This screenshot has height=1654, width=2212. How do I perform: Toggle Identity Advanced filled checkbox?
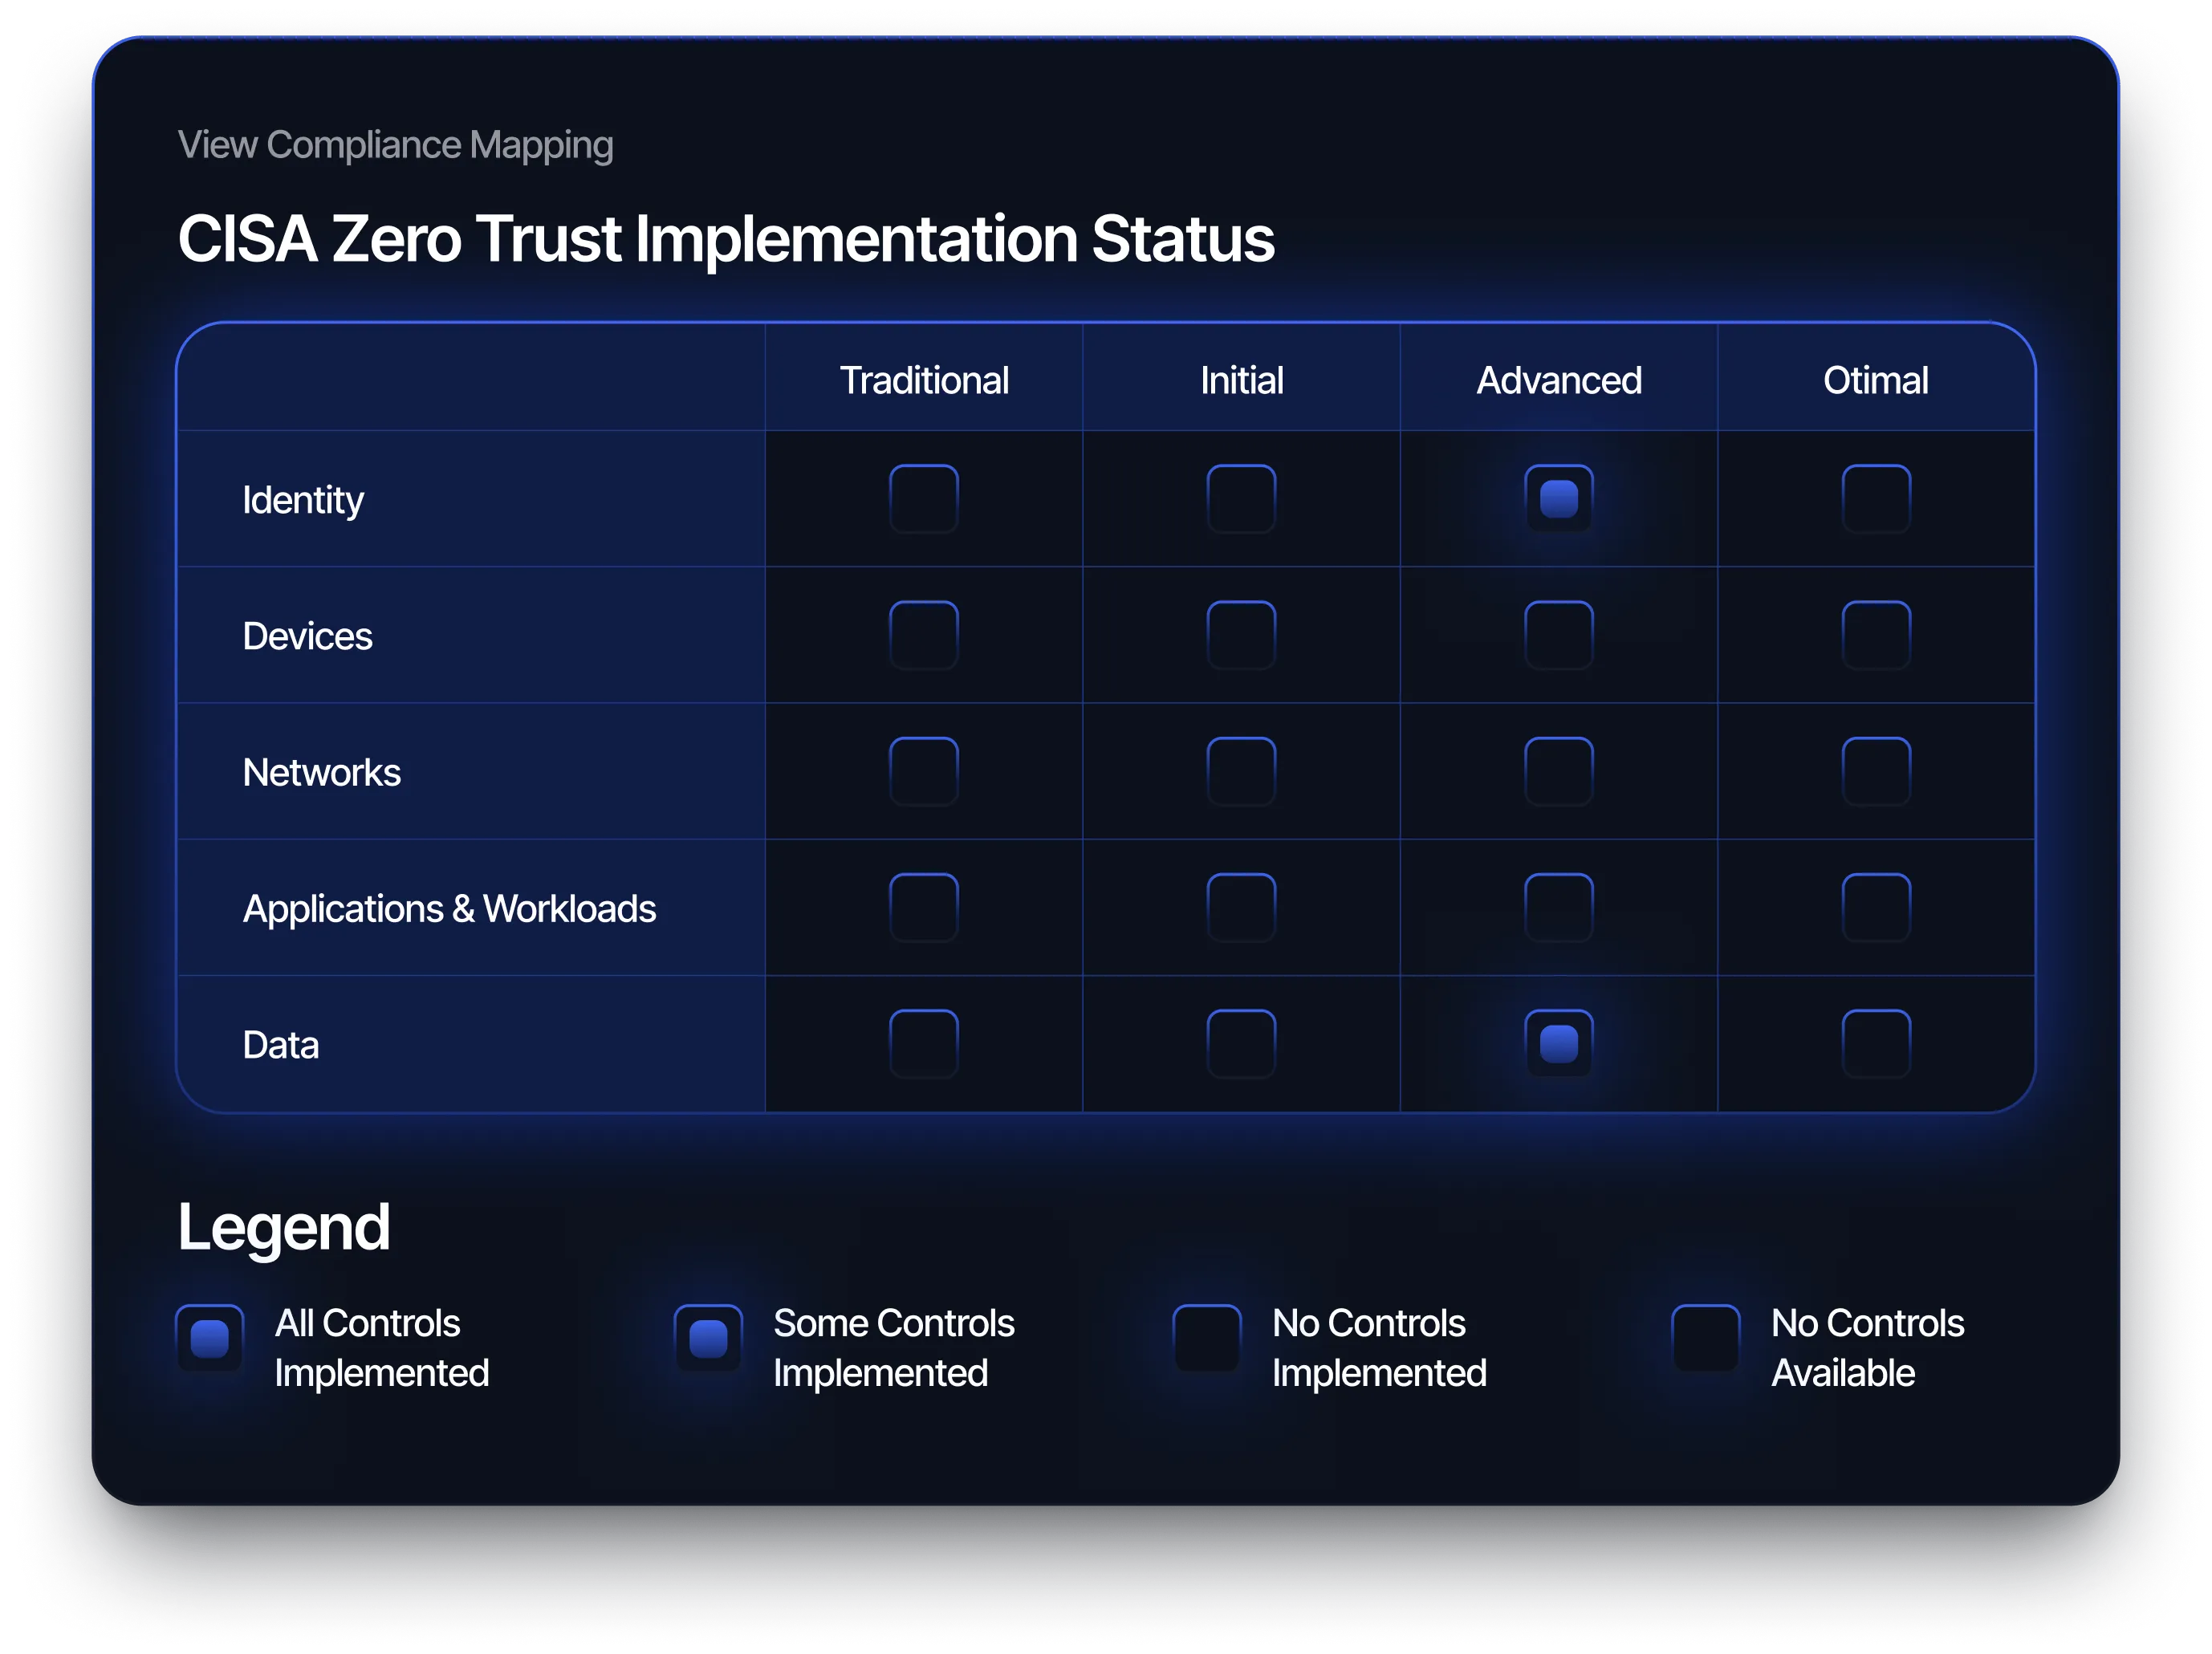click(1558, 499)
